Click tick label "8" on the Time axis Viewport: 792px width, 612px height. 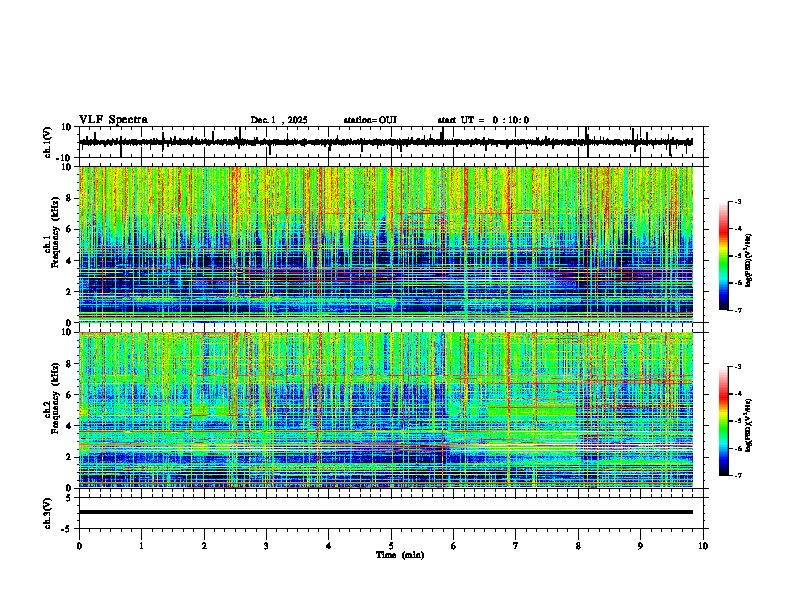[x=578, y=546]
